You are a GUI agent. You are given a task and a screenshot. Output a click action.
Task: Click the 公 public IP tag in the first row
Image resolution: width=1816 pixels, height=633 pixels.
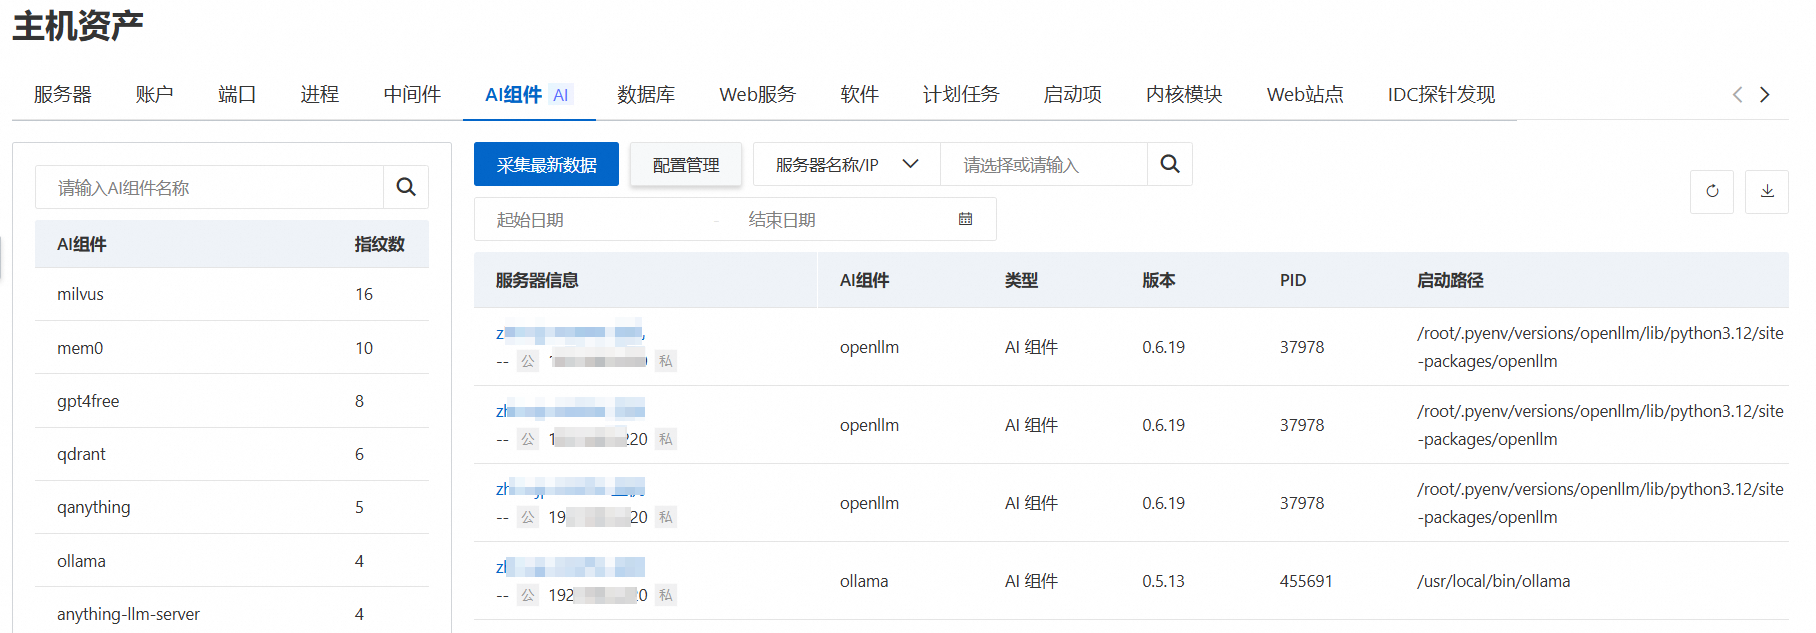pyautogui.click(x=528, y=361)
